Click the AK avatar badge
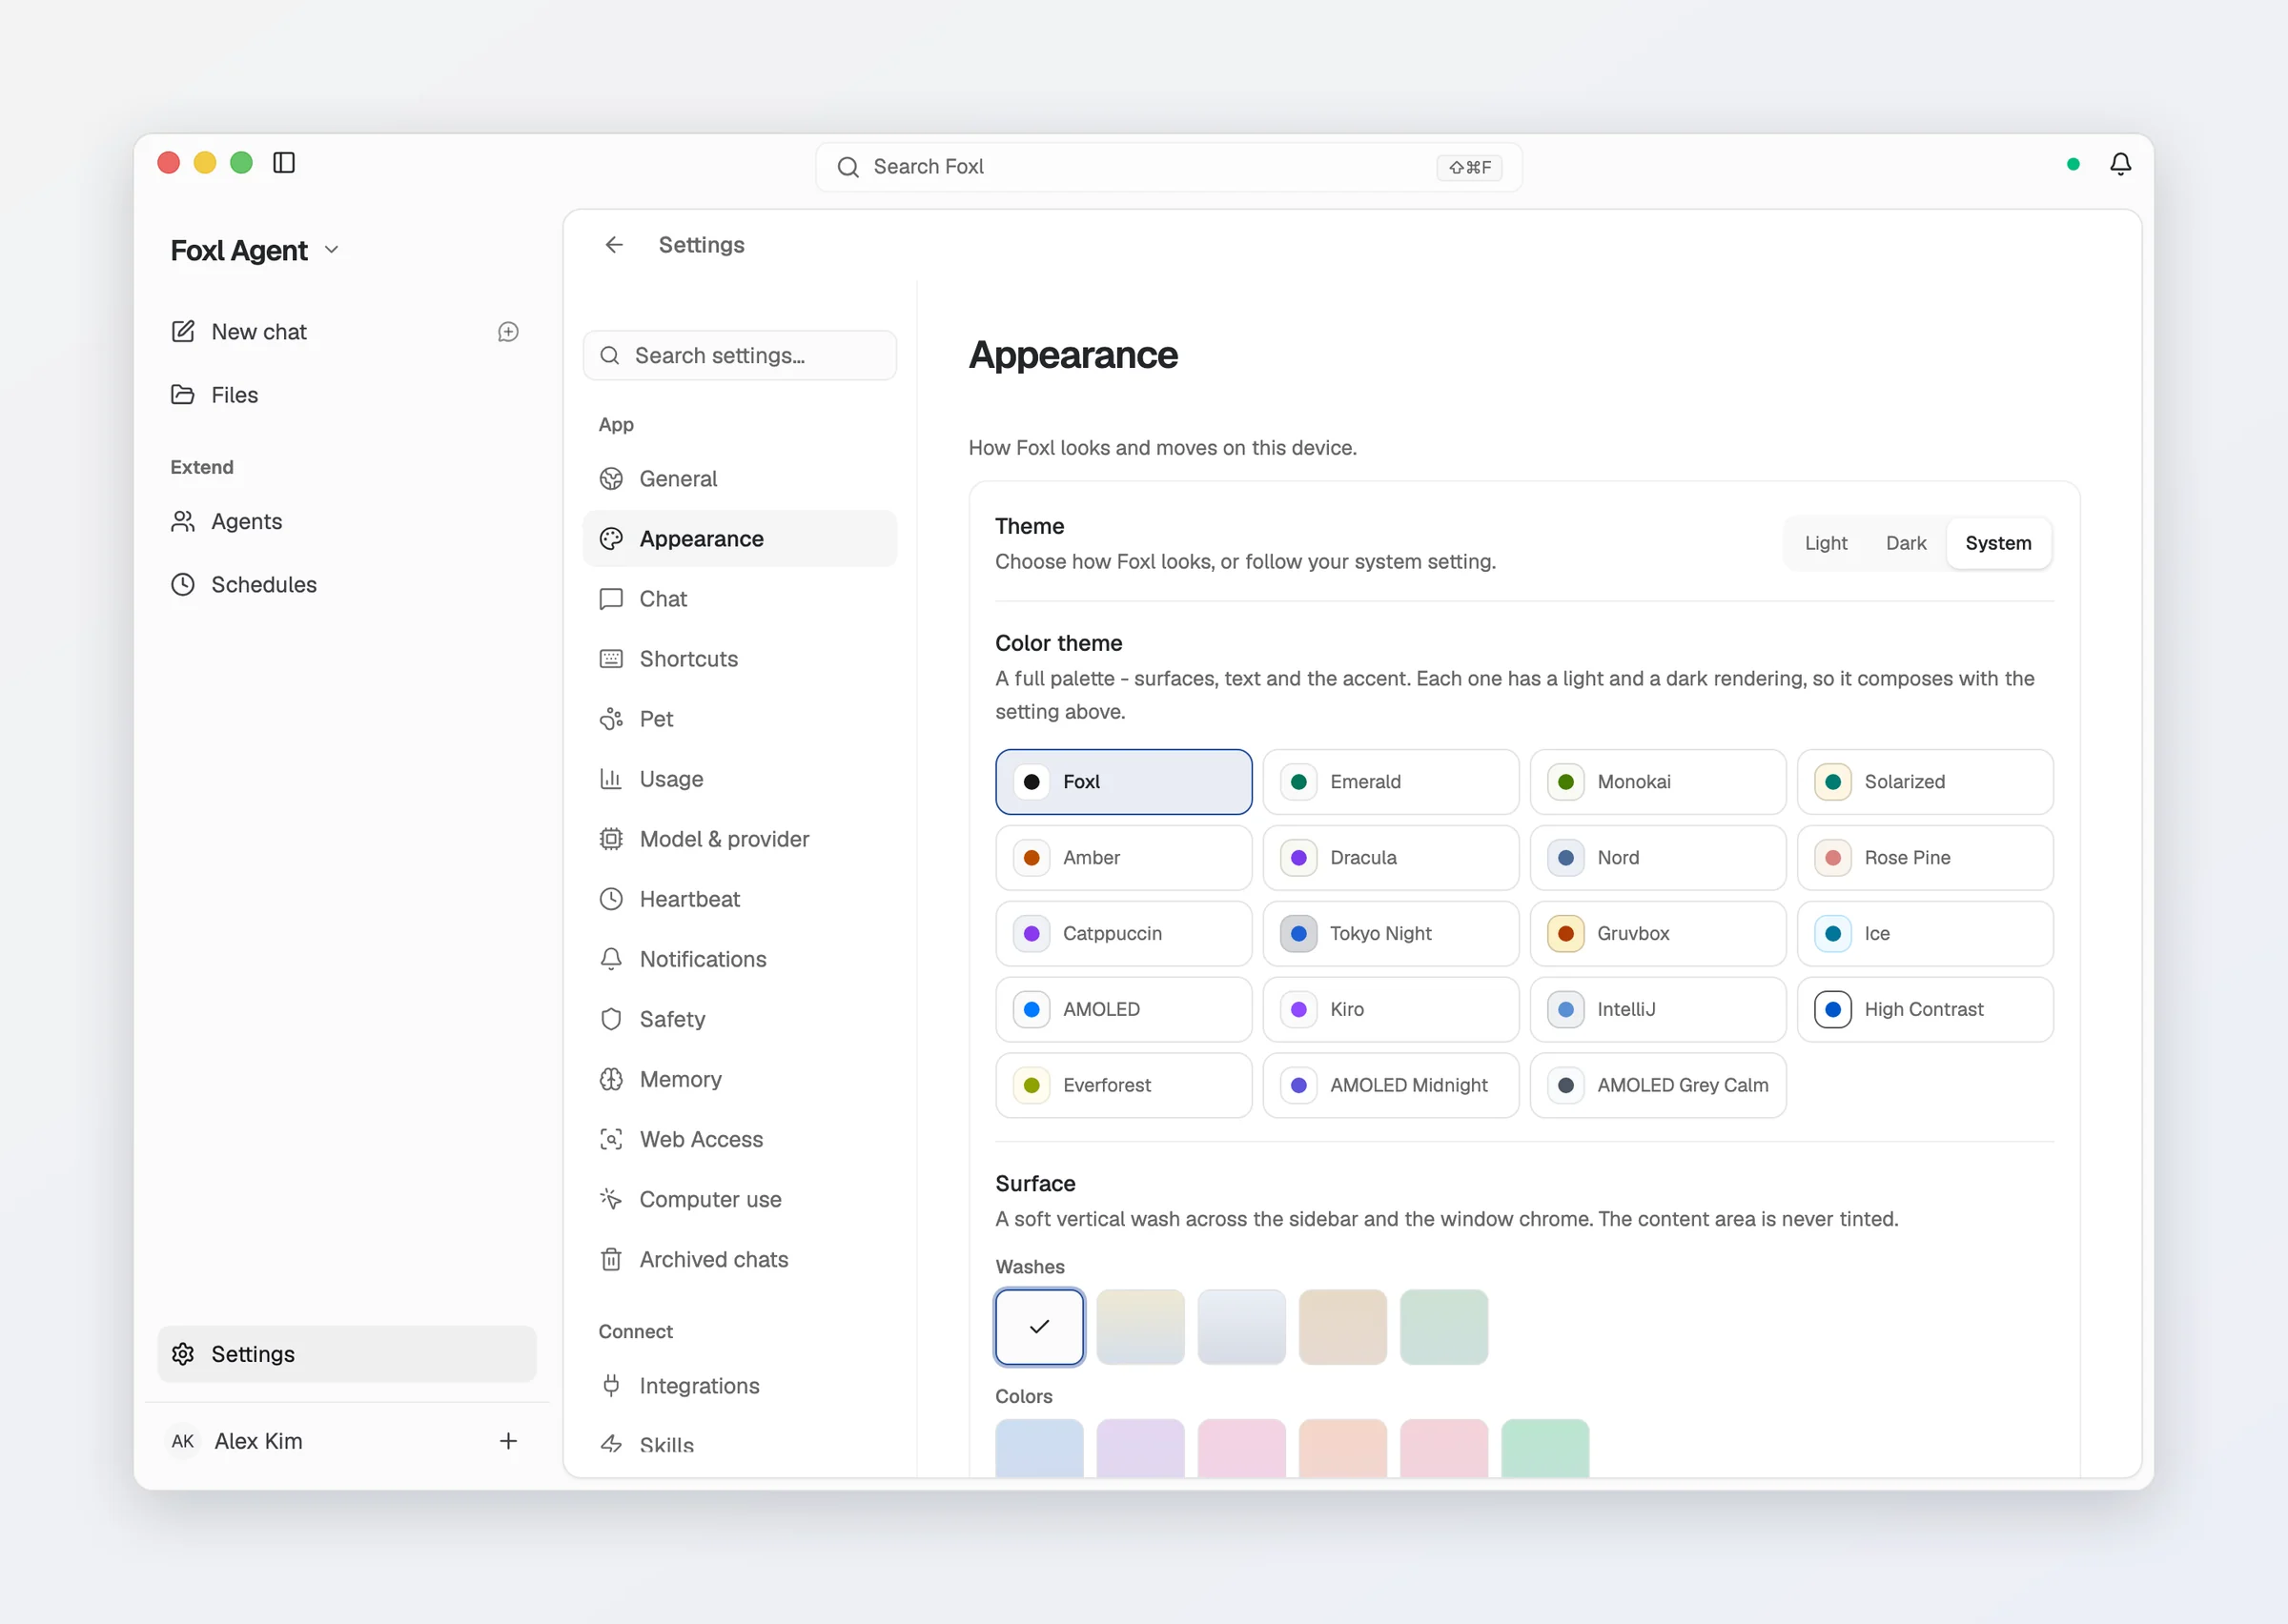This screenshot has height=1624, width=2288. [183, 1441]
